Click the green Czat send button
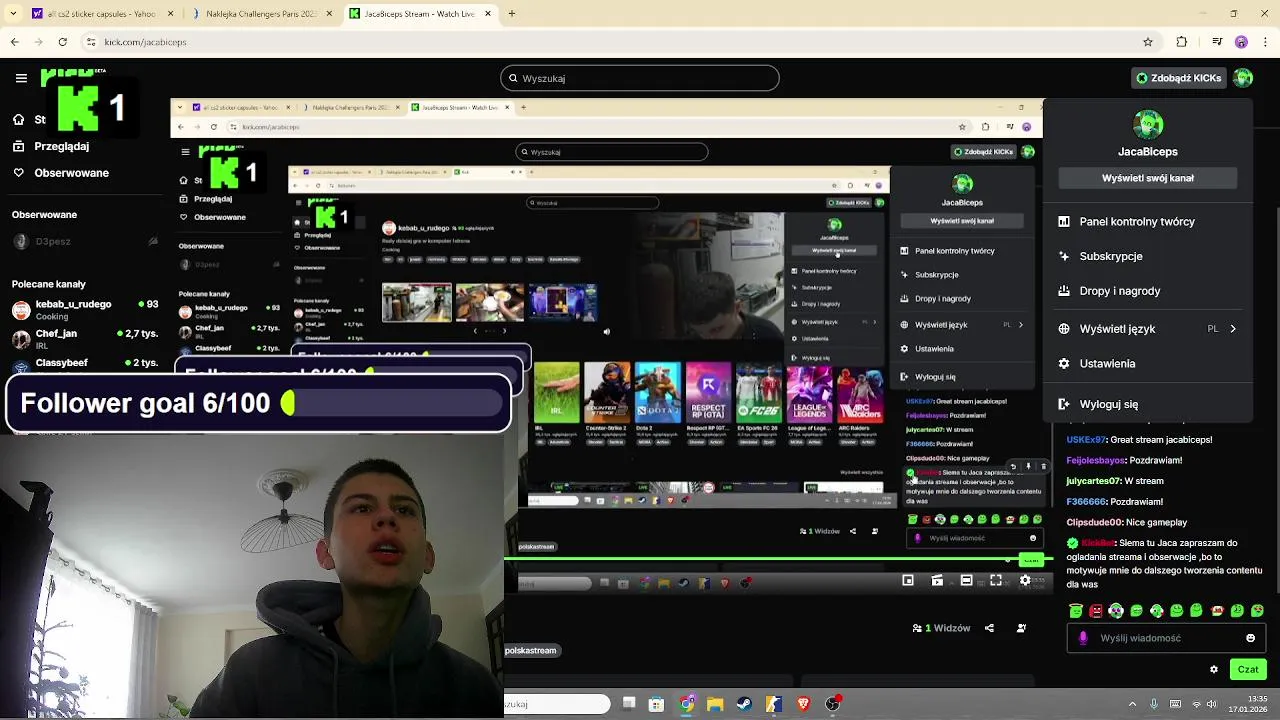Viewport: 1280px width, 720px height. (1248, 670)
